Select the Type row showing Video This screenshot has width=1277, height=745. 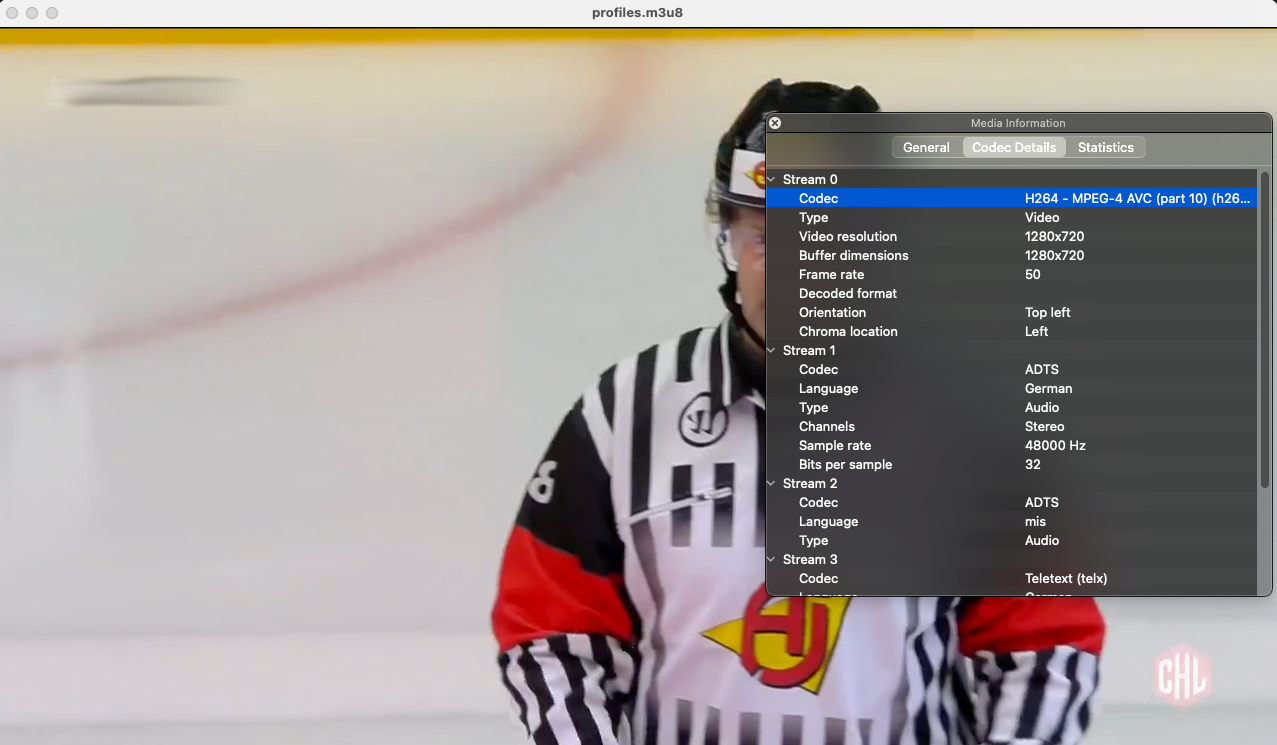(x=1011, y=217)
